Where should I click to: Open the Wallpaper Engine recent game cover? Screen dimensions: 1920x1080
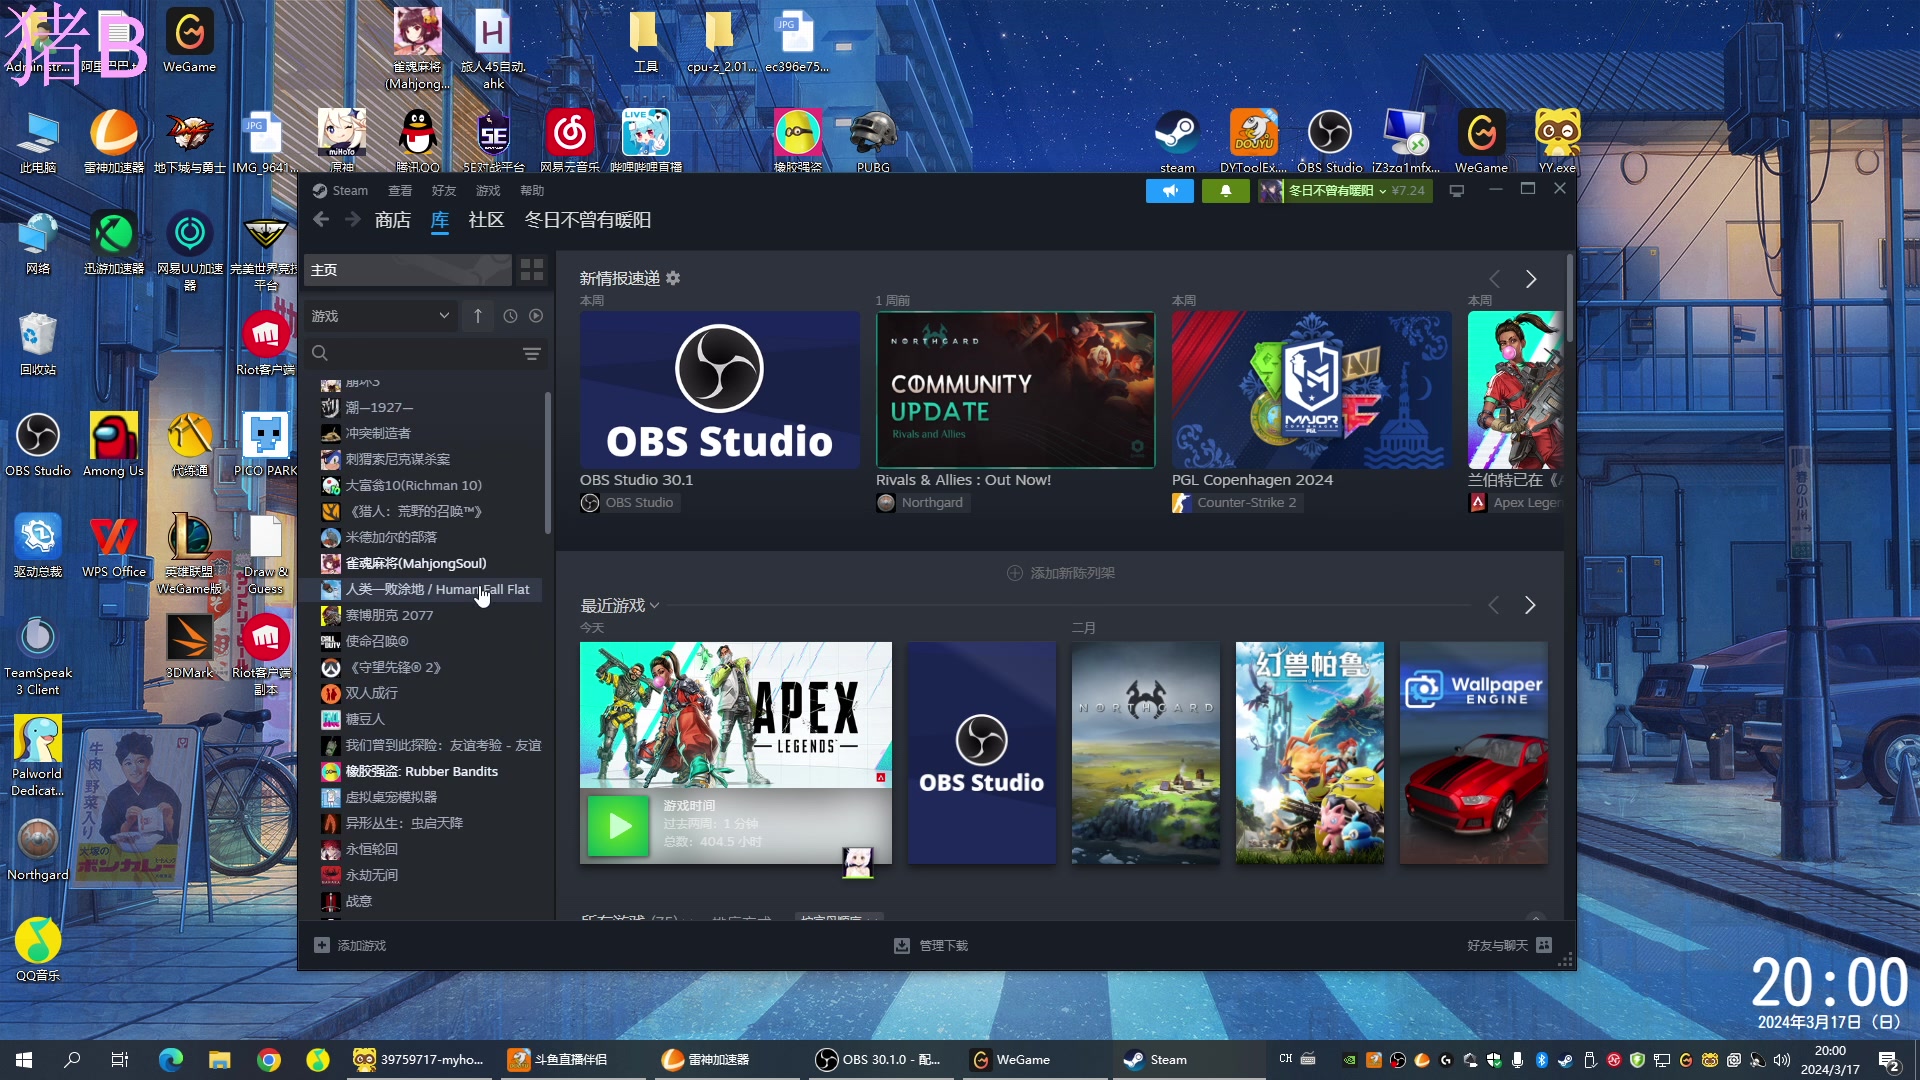[1473, 753]
